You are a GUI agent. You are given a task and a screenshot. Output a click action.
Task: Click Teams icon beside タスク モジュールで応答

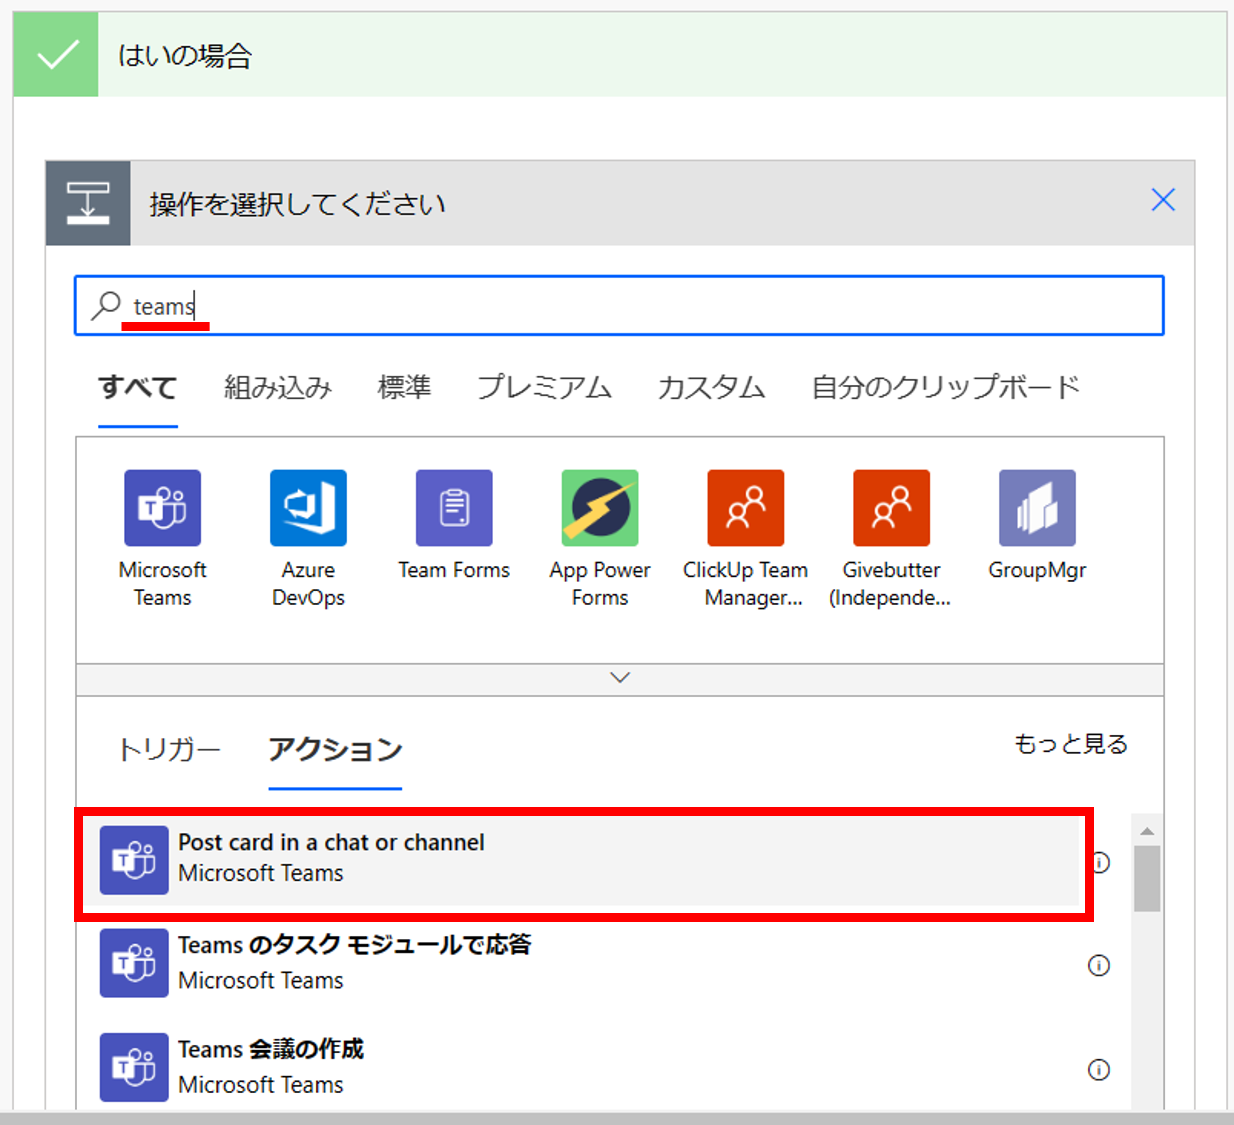[134, 963]
